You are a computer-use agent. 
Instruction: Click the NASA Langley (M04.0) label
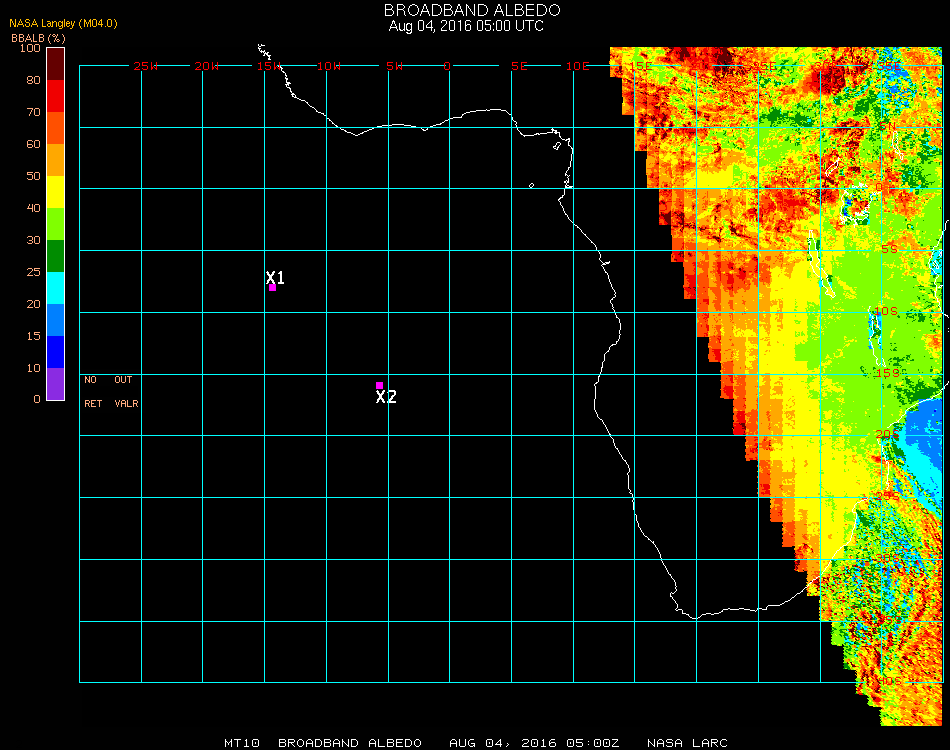coord(63,23)
